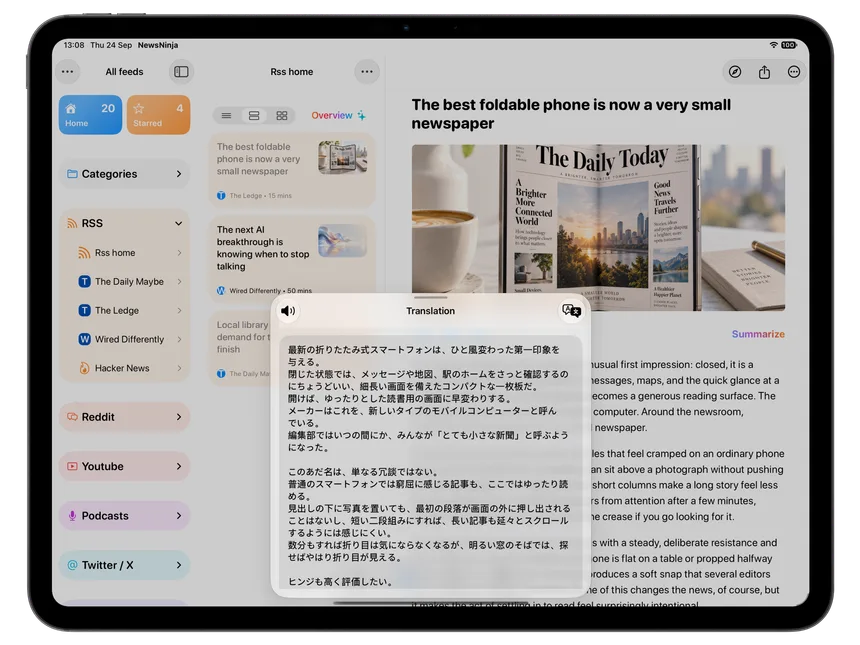
Task: Select the Starred items tile
Action: [159, 115]
